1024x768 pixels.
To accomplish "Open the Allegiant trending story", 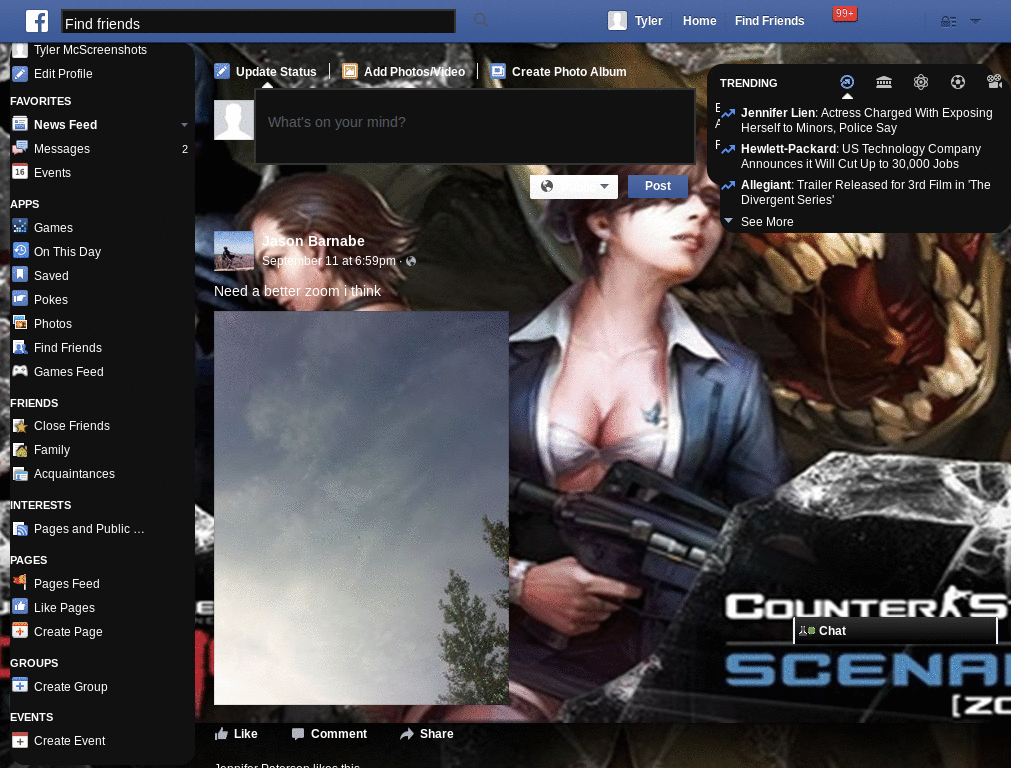I will point(865,192).
